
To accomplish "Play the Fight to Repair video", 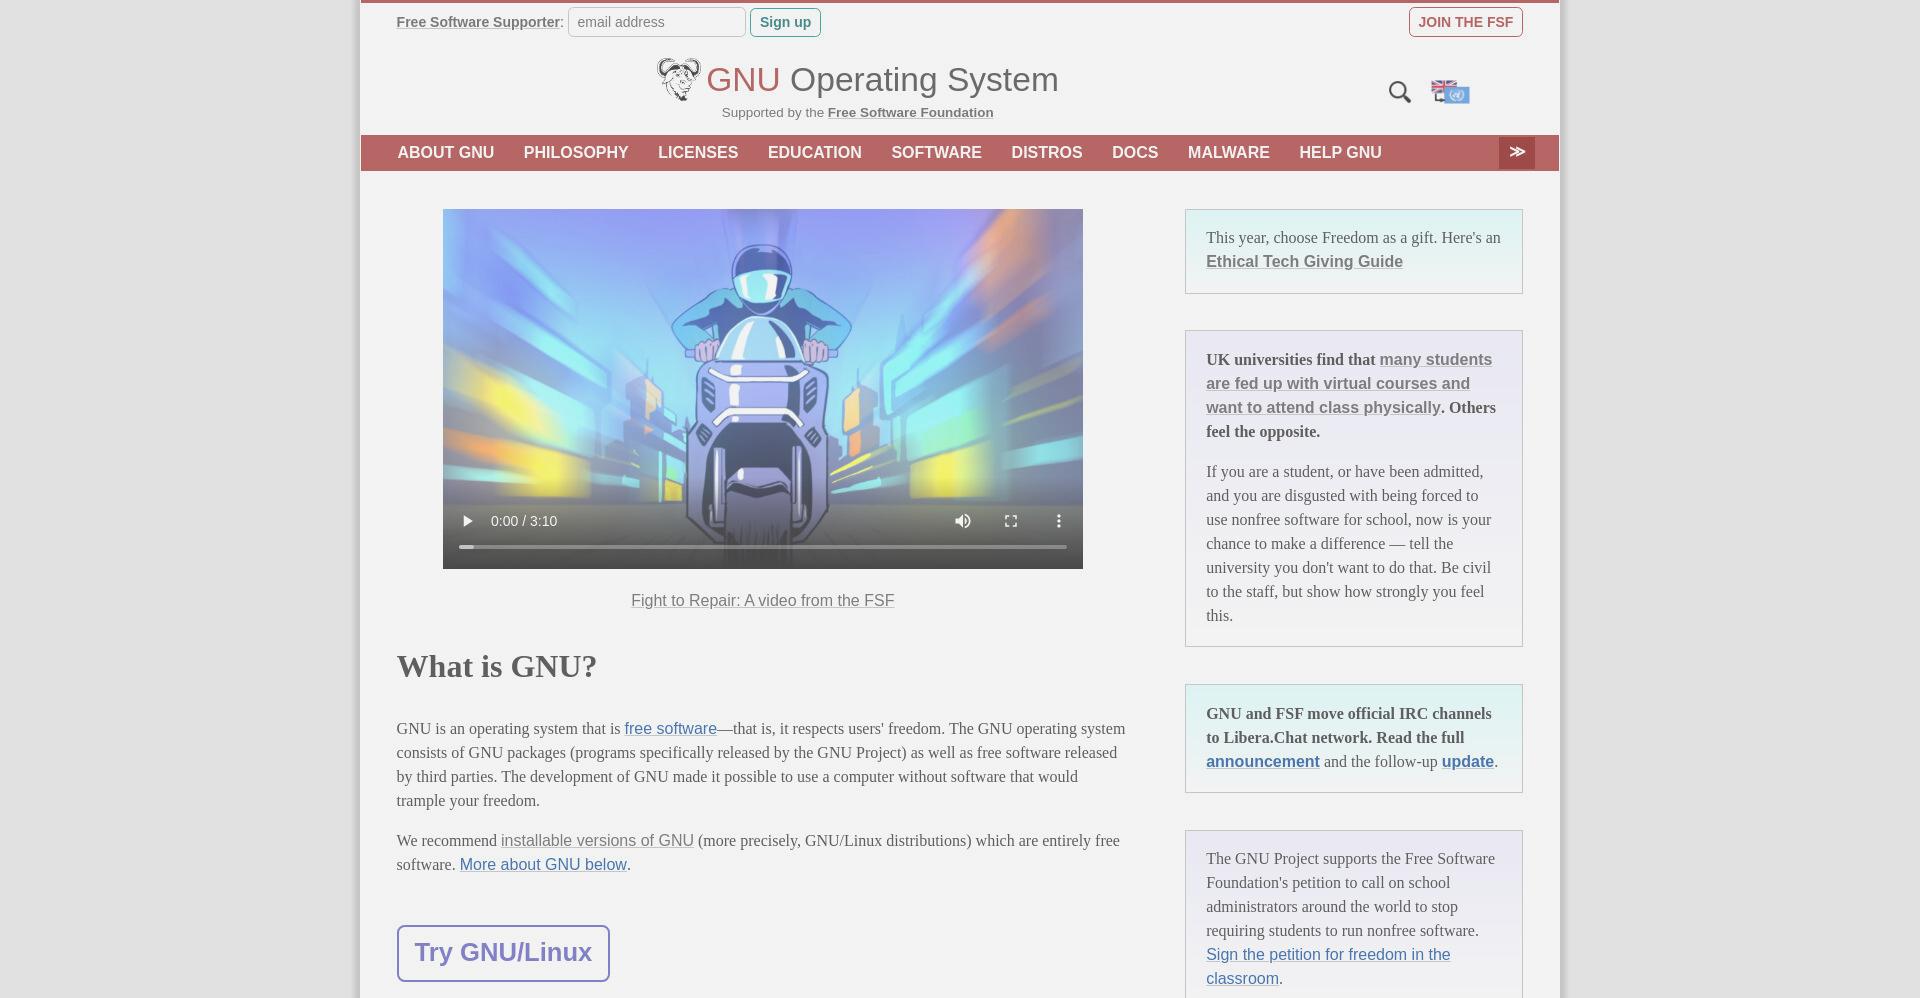I will pyautogui.click(x=467, y=521).
